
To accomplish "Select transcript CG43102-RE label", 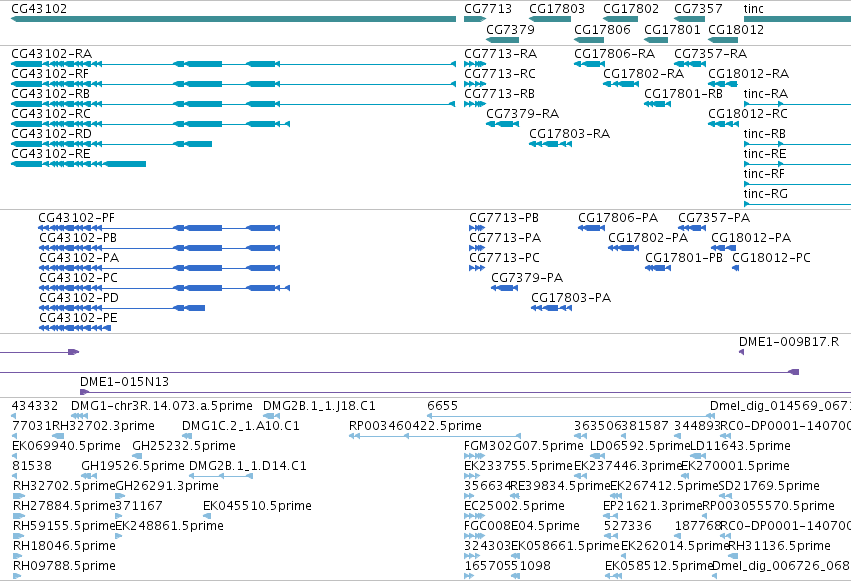I will pos(50,154).
